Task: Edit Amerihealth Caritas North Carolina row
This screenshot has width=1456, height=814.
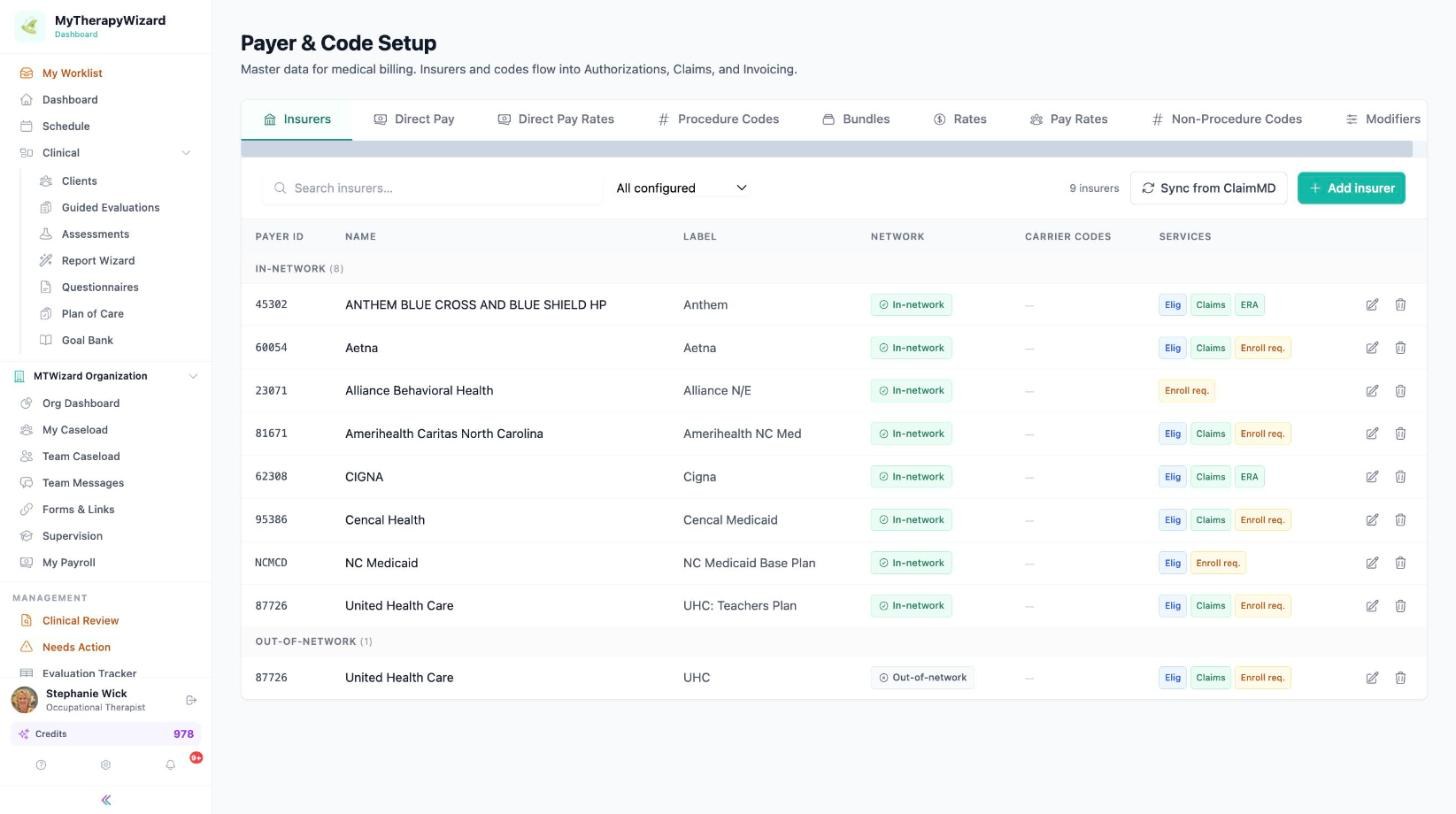Action: coord(1372,434)
